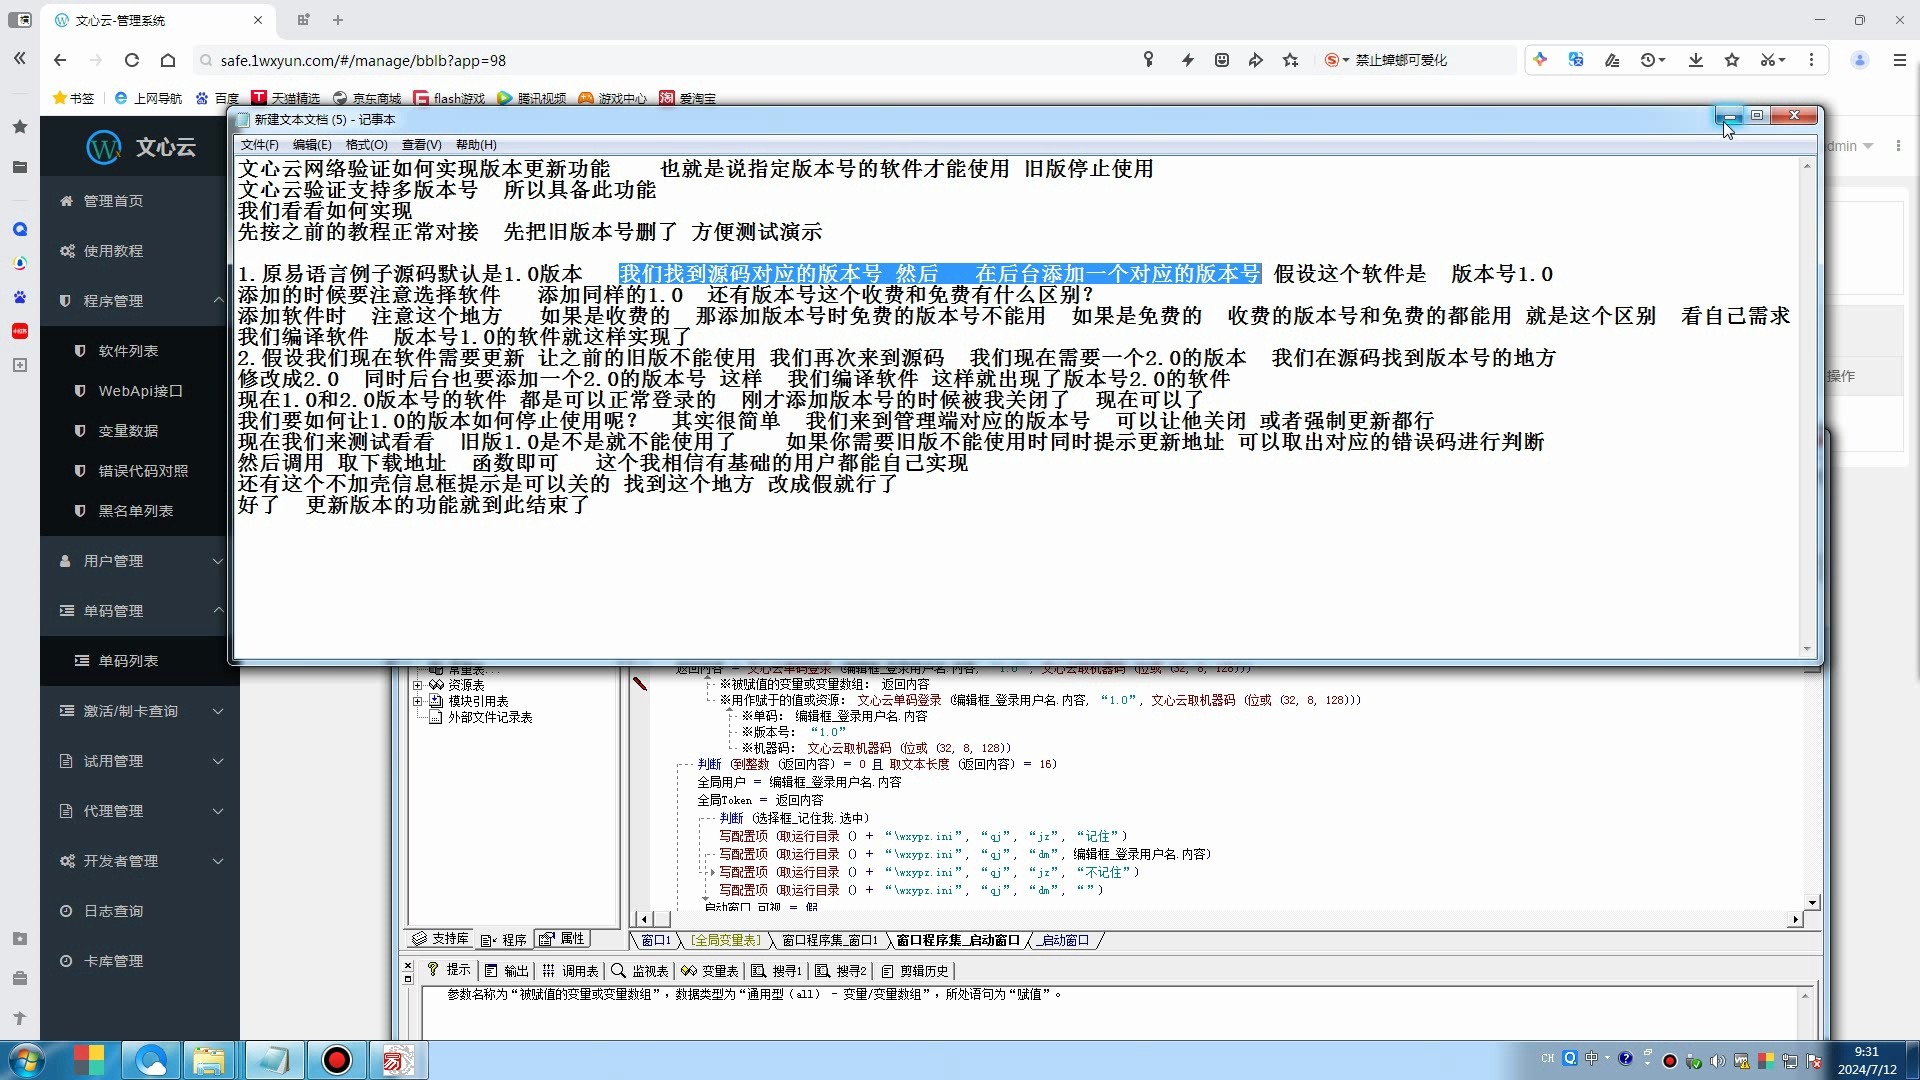
Task: Click the volume icon in the system tray
Action: click(x=1717, y=1060)
